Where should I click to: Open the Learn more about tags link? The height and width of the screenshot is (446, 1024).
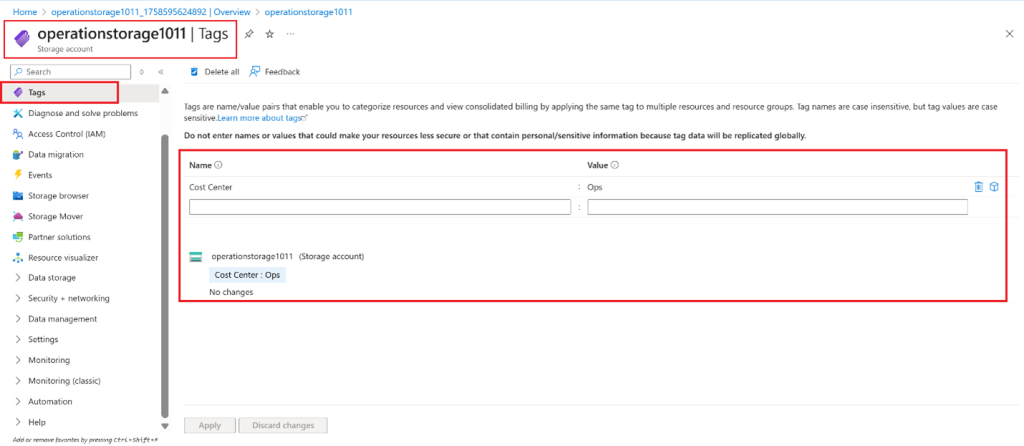260,118
